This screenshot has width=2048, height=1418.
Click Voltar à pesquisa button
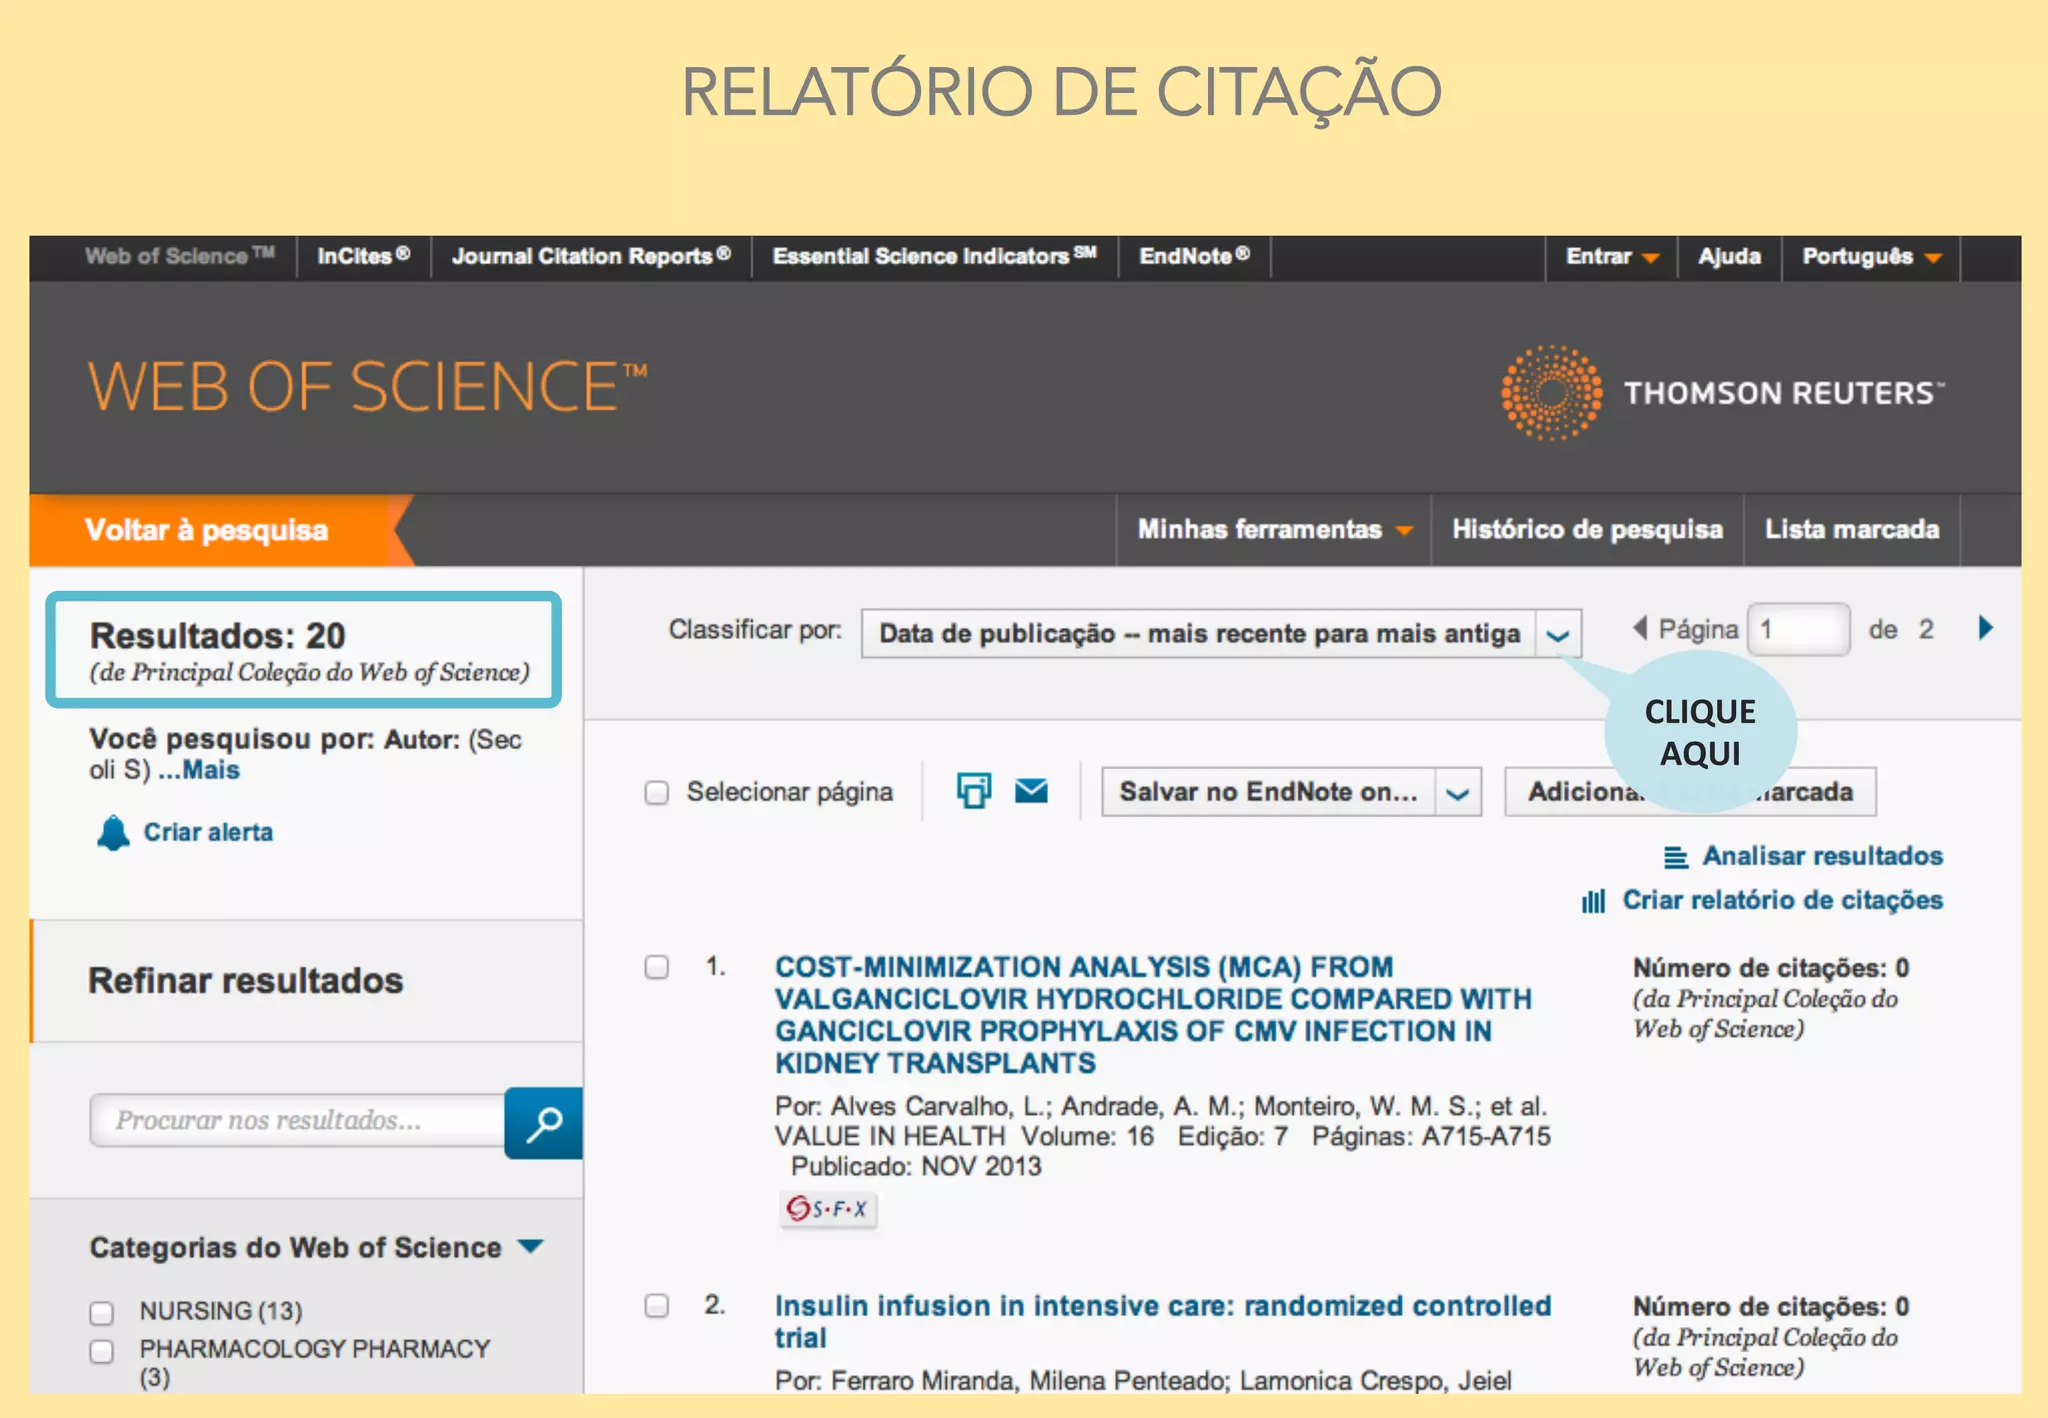(x=207, y=530)
